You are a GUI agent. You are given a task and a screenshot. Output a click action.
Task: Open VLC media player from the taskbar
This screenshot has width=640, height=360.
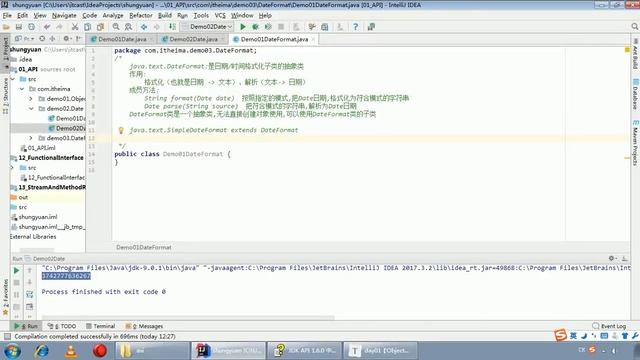click(71, 351)
